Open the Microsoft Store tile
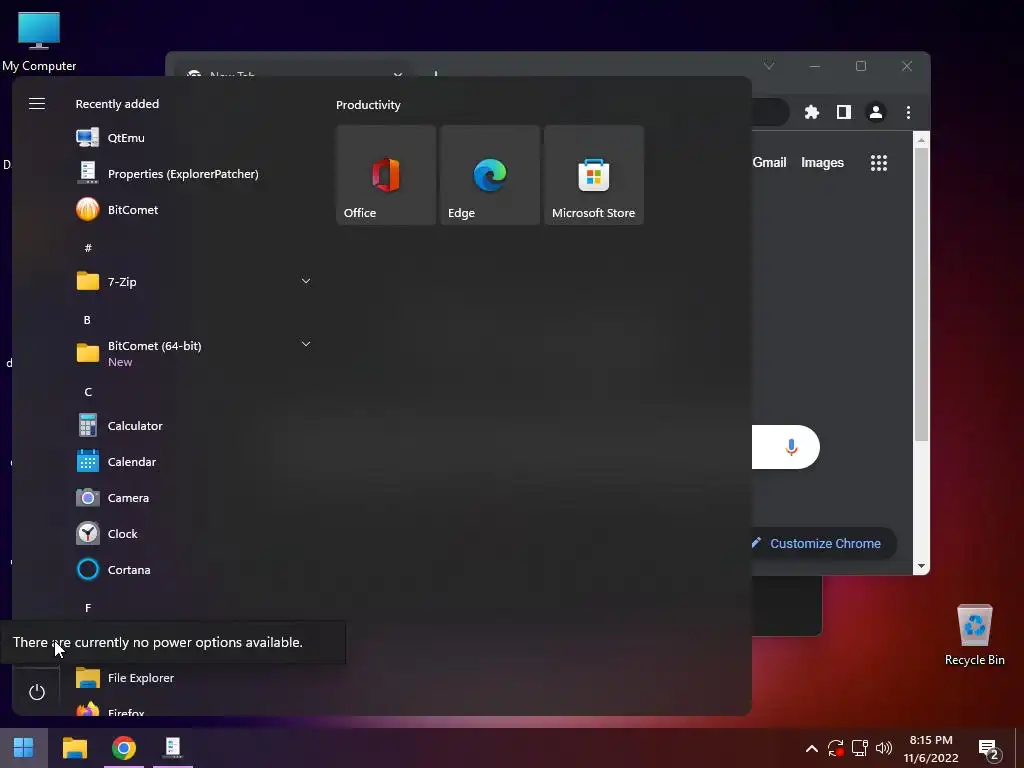The image size is (1024, 768). pos(594,175)
